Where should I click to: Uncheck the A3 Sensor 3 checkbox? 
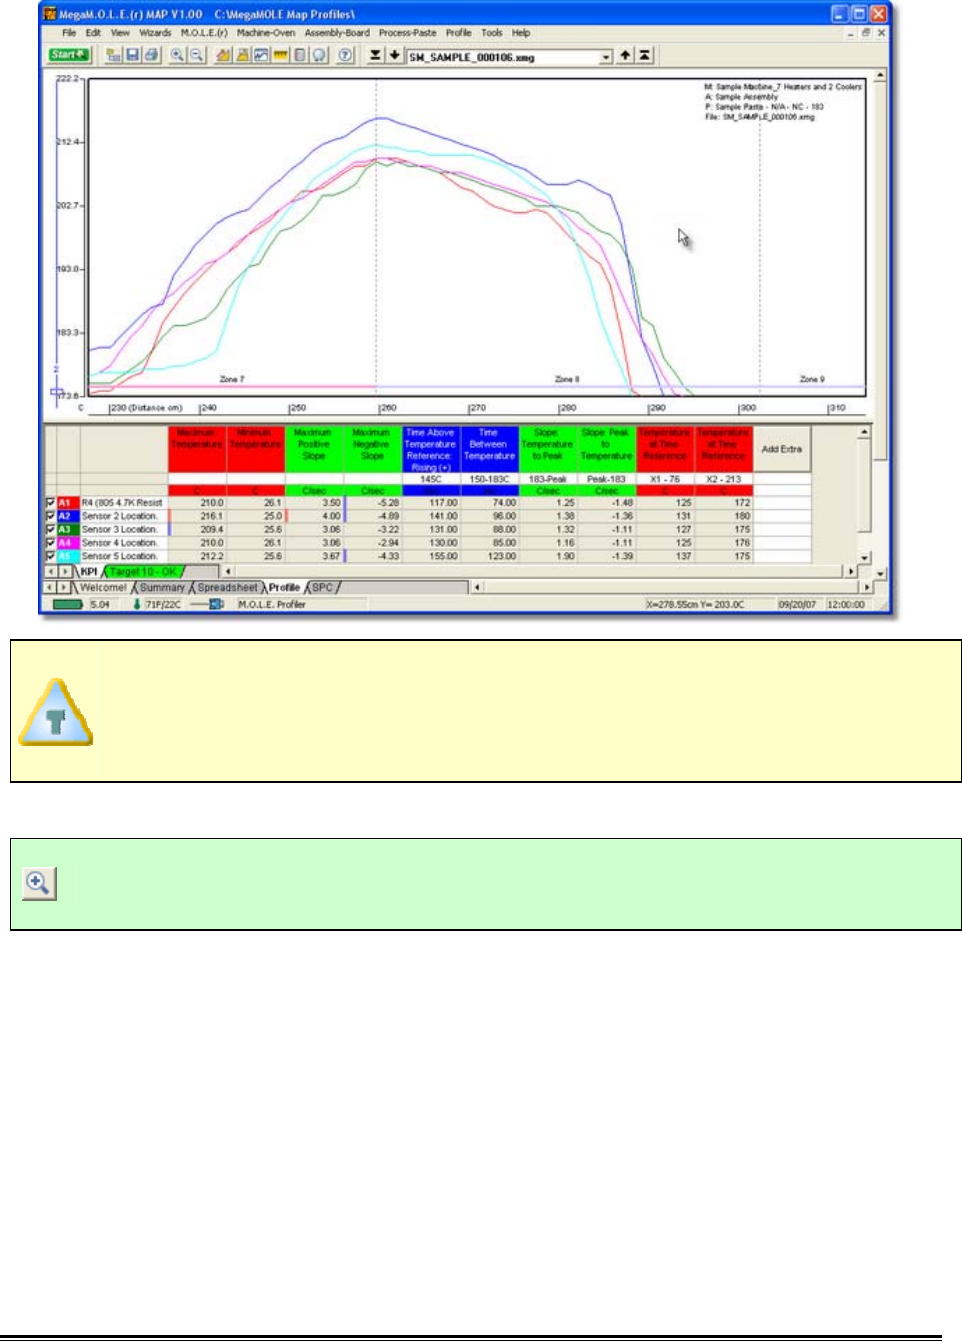[50, 529]
